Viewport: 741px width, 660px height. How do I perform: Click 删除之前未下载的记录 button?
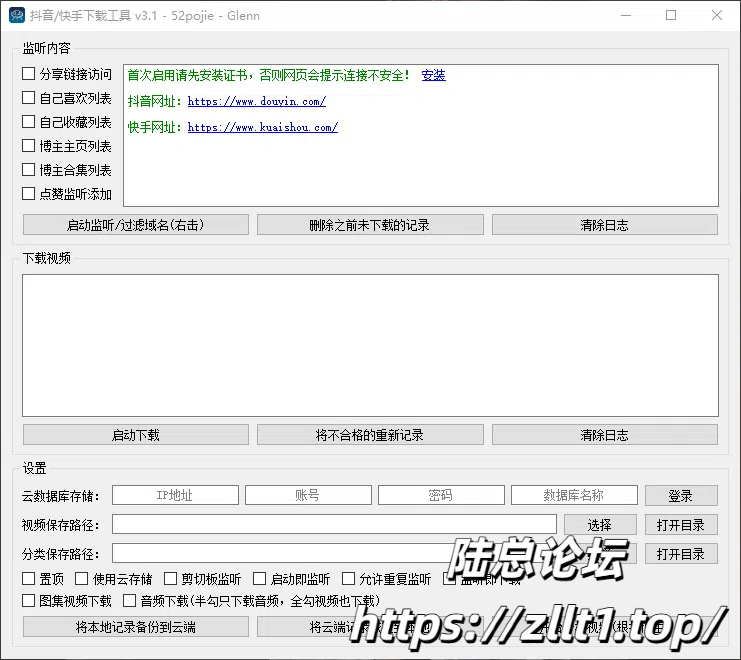(x=370, y=225)
